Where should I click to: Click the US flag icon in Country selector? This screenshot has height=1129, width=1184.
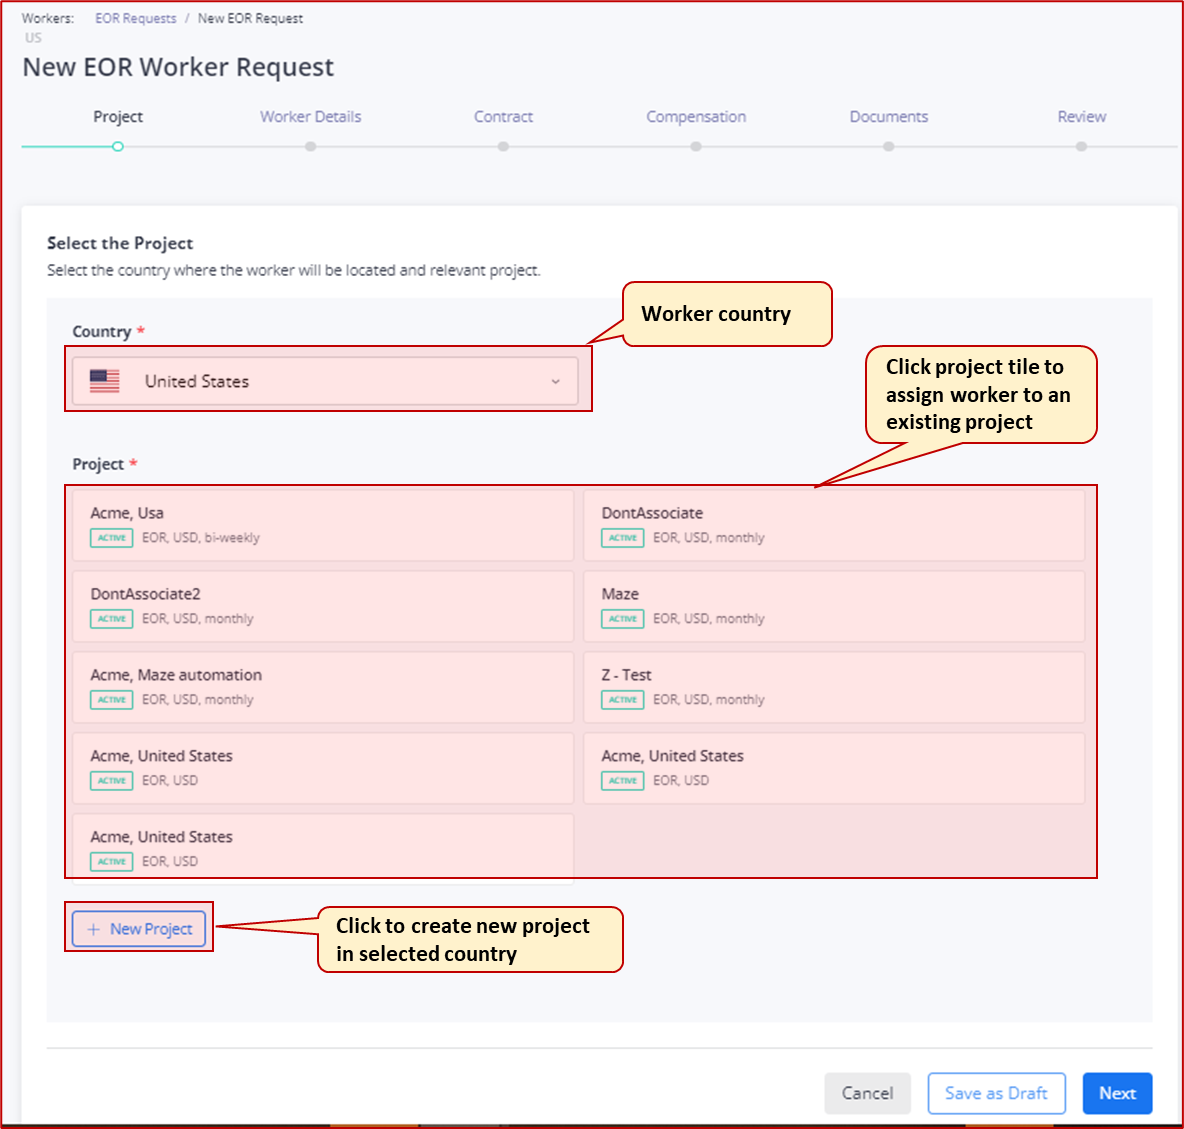pyautogui.click(x=103, y=380)
